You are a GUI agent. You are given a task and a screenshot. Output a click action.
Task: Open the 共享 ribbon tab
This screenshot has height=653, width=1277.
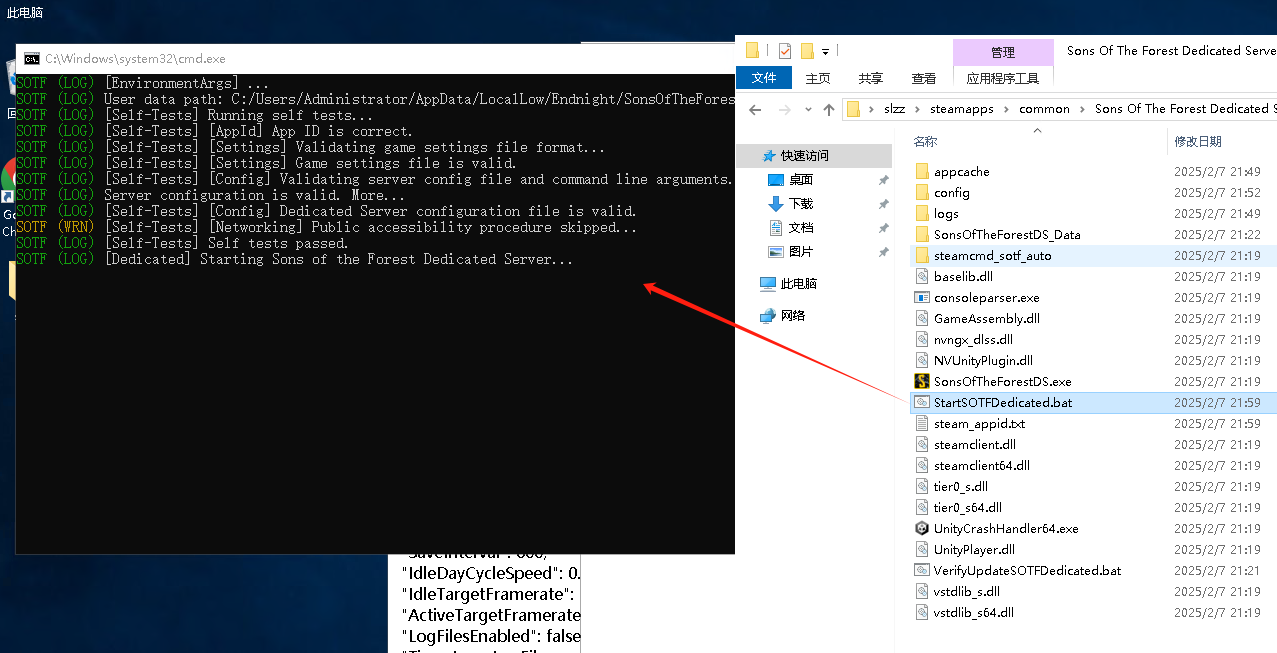click(x=871, y=78)
